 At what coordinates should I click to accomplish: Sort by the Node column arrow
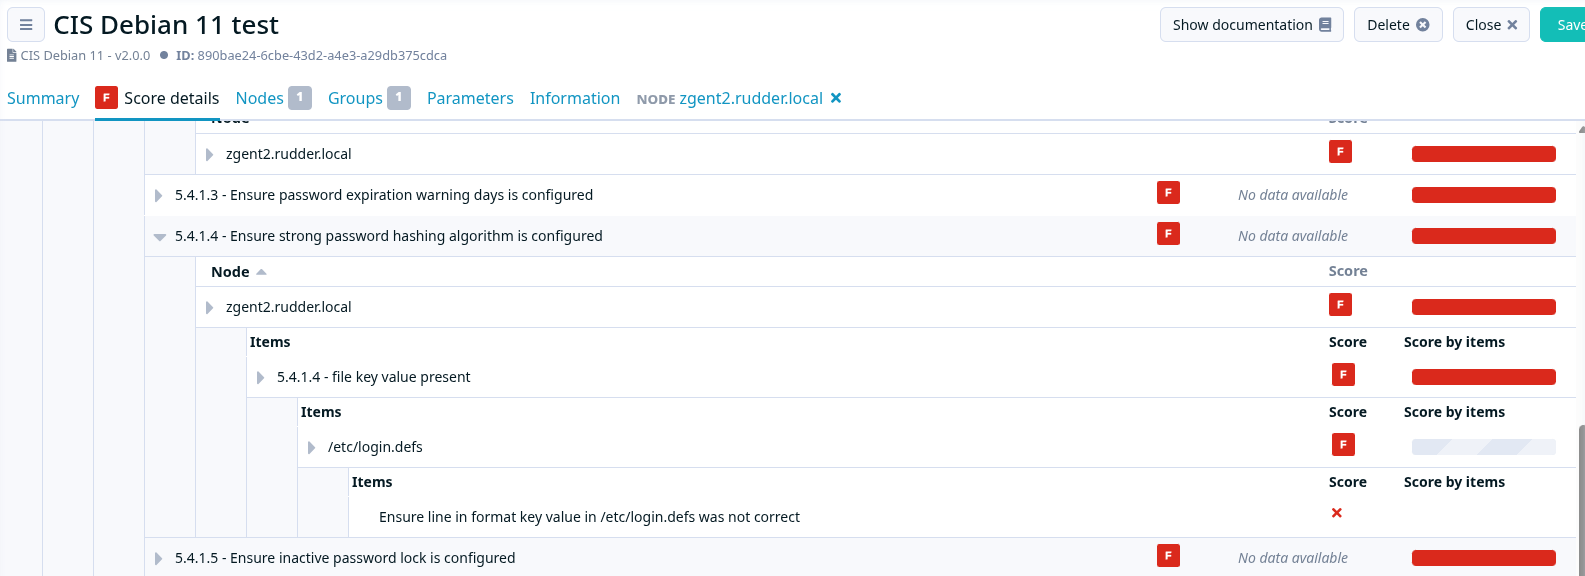coord(261,272)
